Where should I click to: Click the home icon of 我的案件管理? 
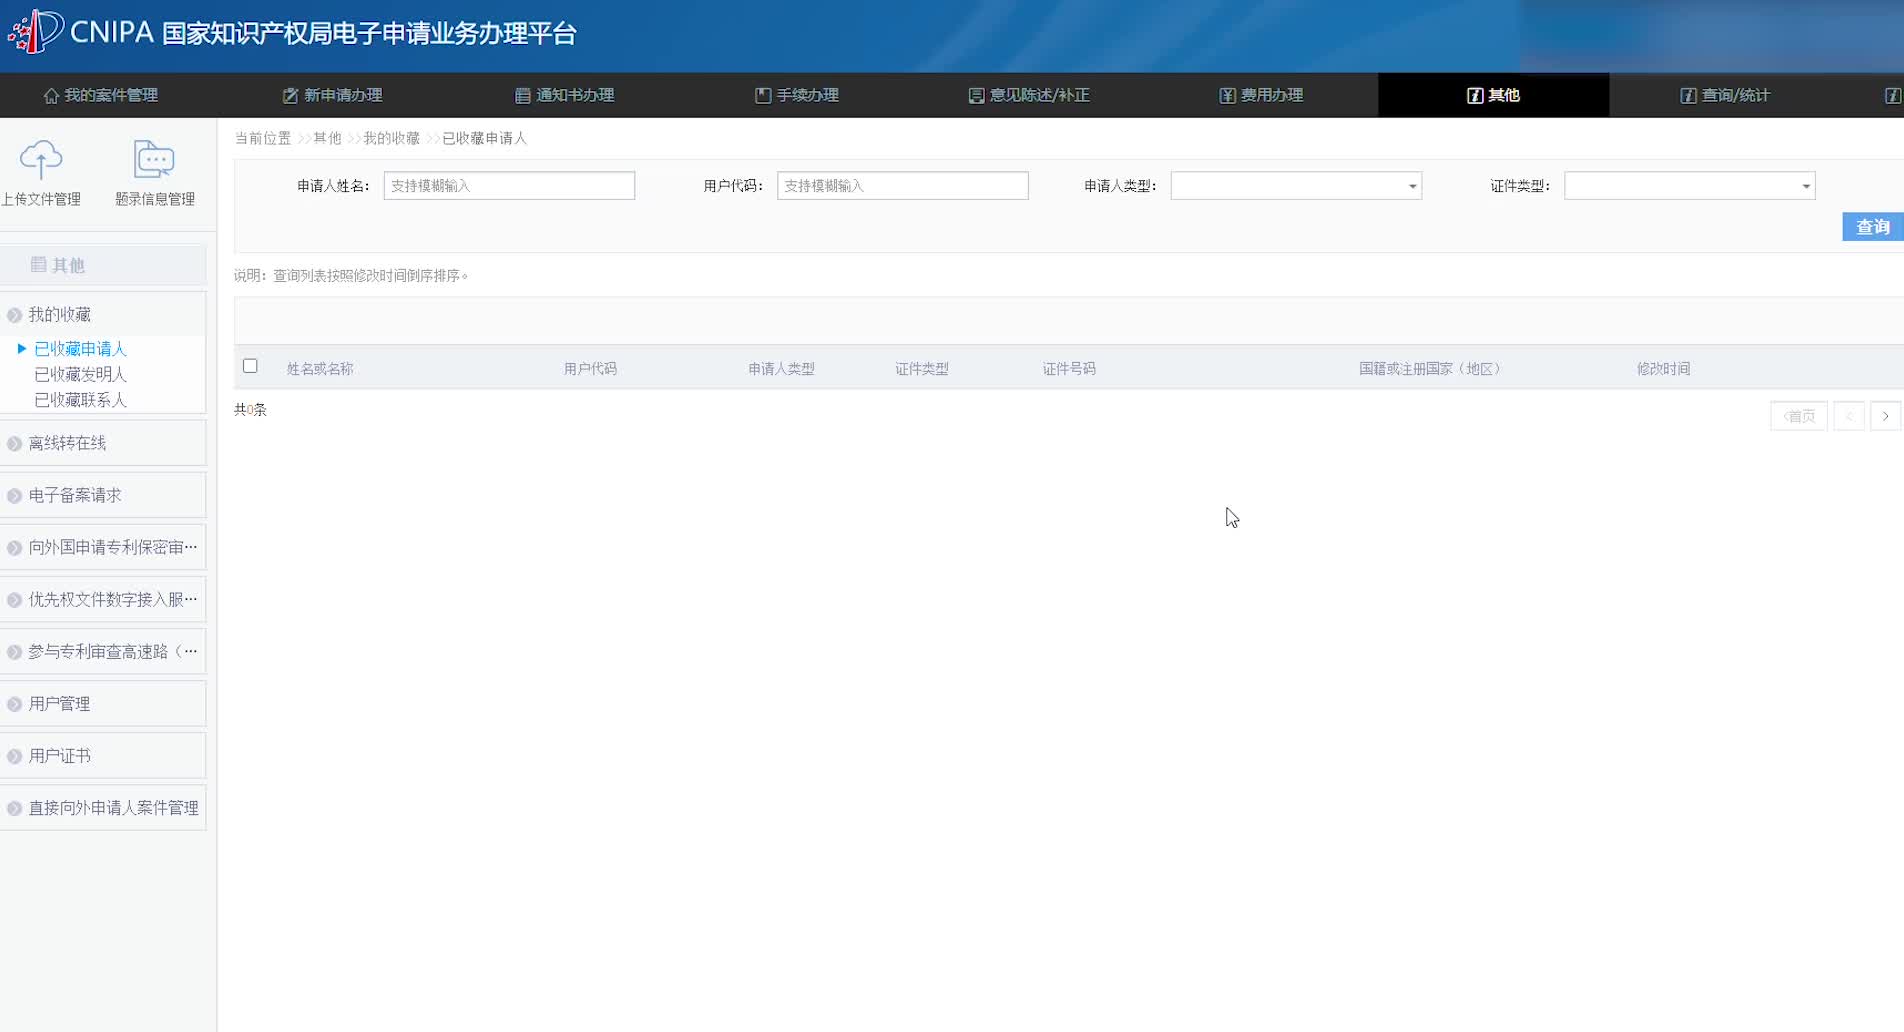[x=51, y=96]
